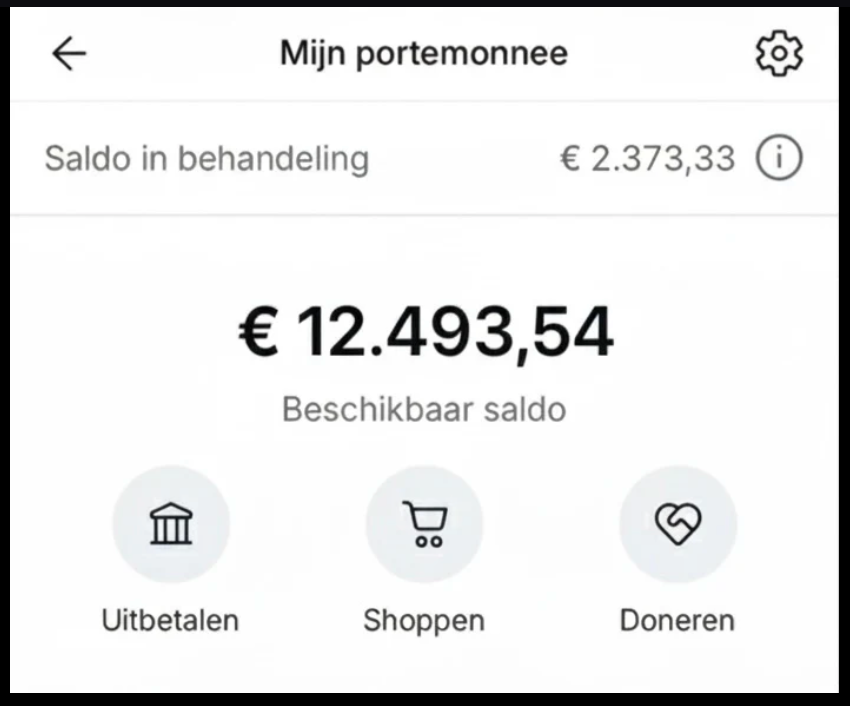The image size is (850, 706).
Task: Click the word 'portemonnee' in the header
Action: point(463,54)
